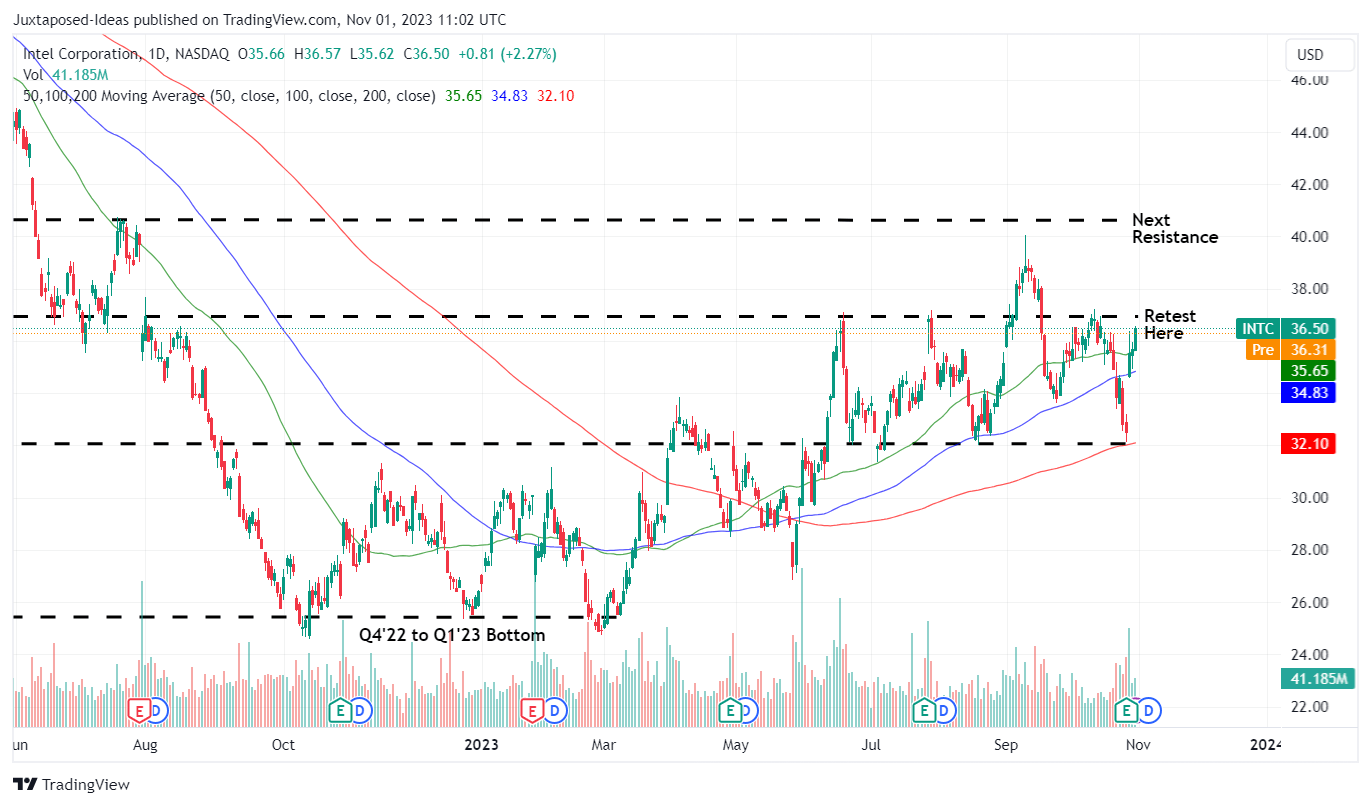The width and height of the screenshot is (1371, 806).
Task: Select the Moving Average indicator legend
Action: (229, 96)
